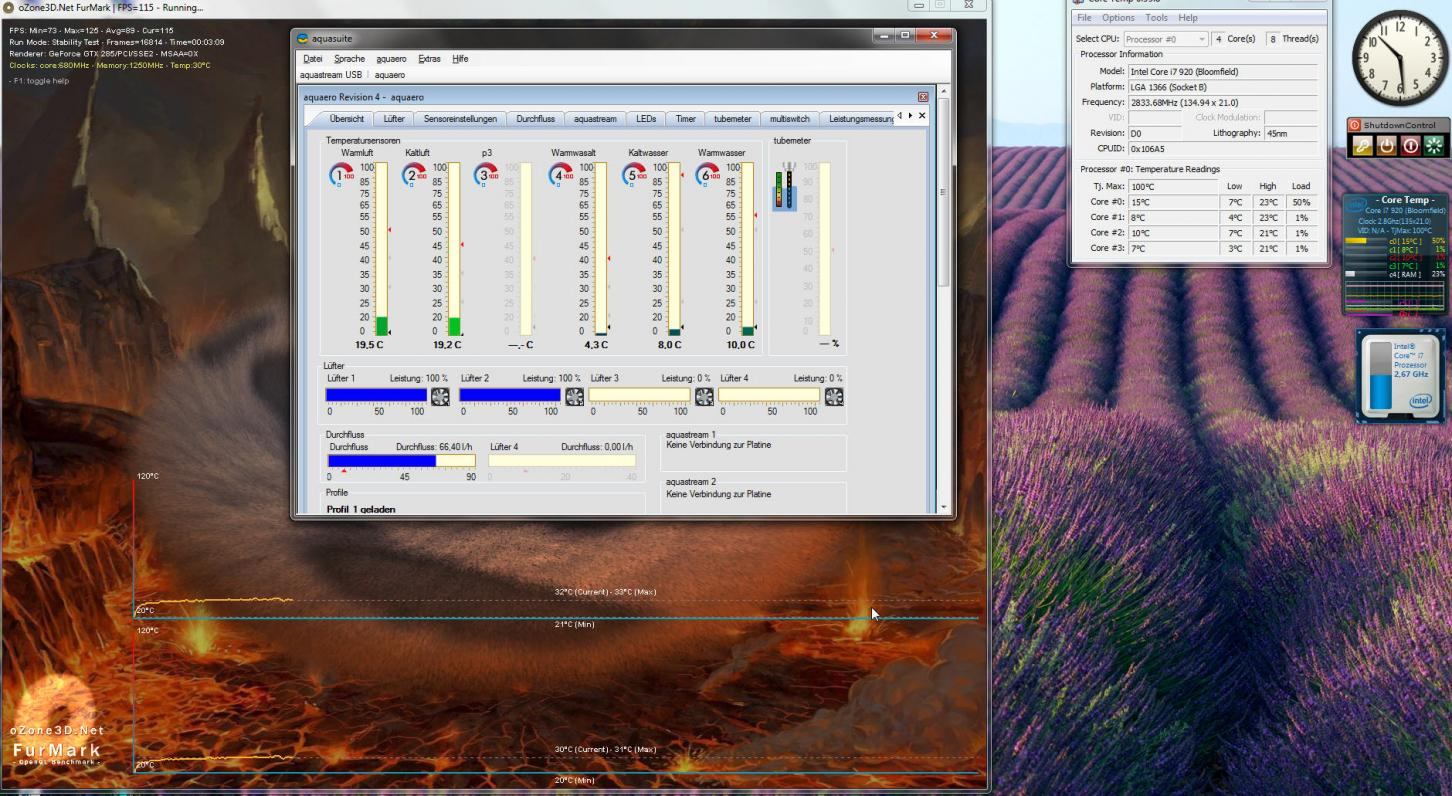Click the sensor 6 gauge icon under Warmwasser
Image resolution: width=1452 pixels, height=796 pixels.
point(707,174)
